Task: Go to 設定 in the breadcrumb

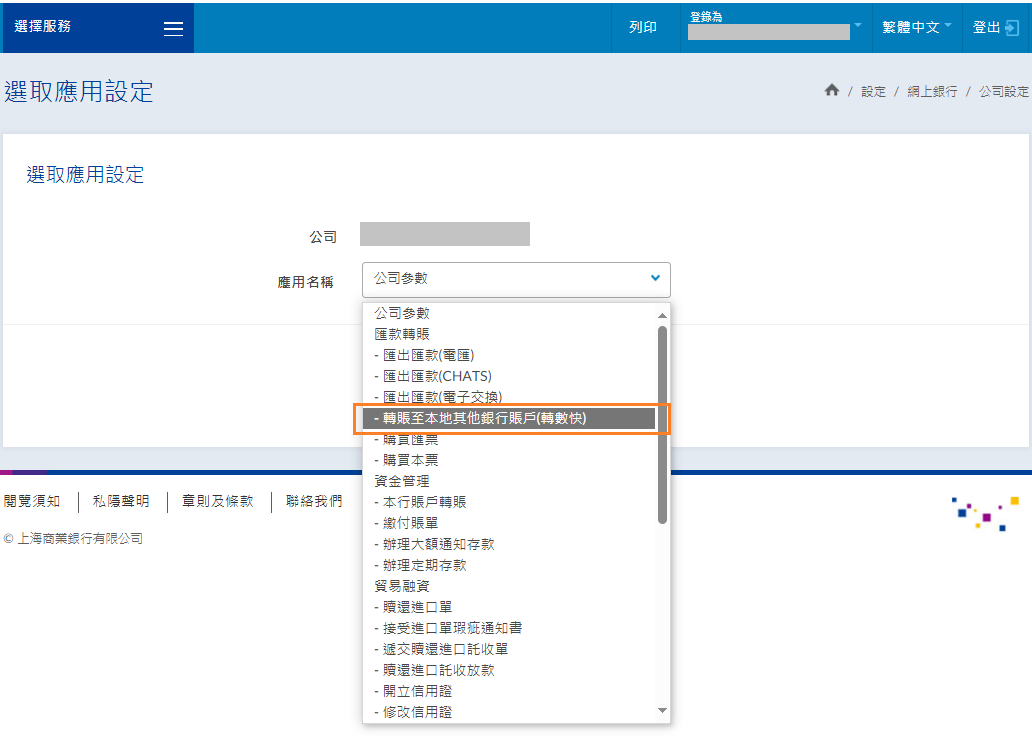Action: pyautogui.click(x=873, y=91)
